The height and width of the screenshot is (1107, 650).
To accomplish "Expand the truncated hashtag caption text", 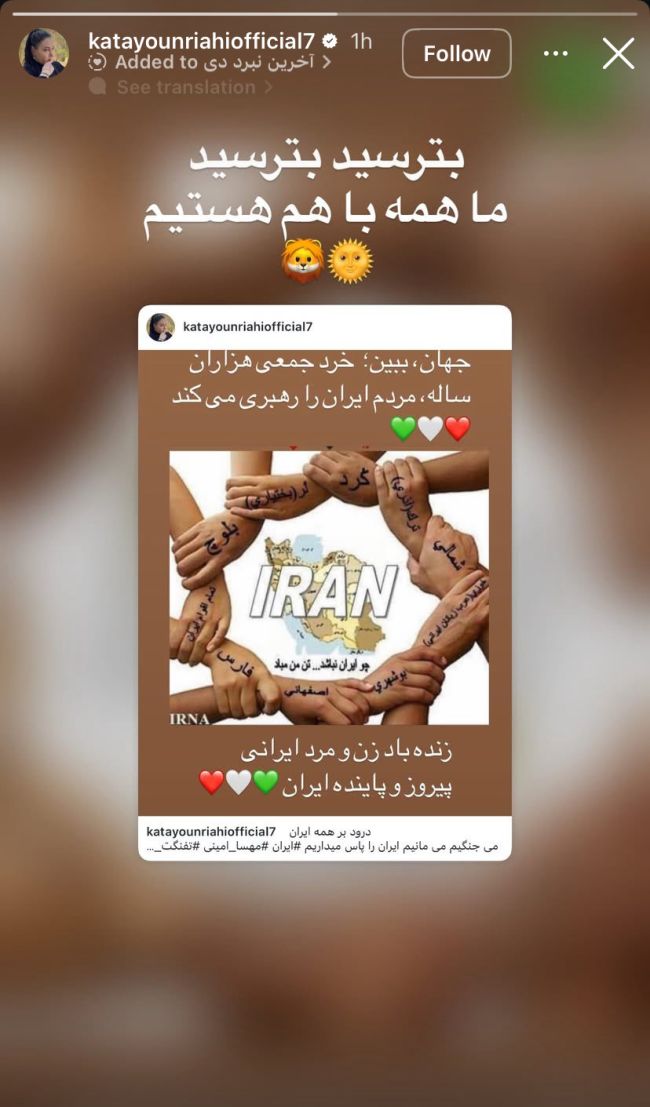I will pos(322,846).
